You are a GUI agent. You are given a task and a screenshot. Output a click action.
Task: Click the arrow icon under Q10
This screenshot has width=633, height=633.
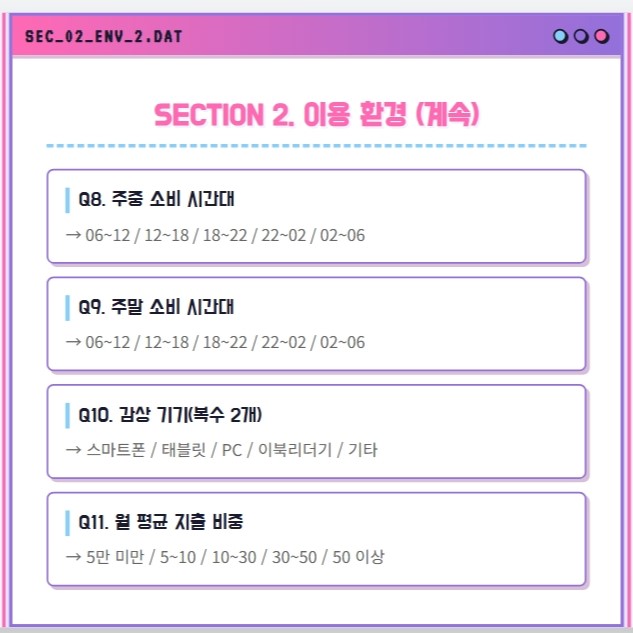point(73,449)
